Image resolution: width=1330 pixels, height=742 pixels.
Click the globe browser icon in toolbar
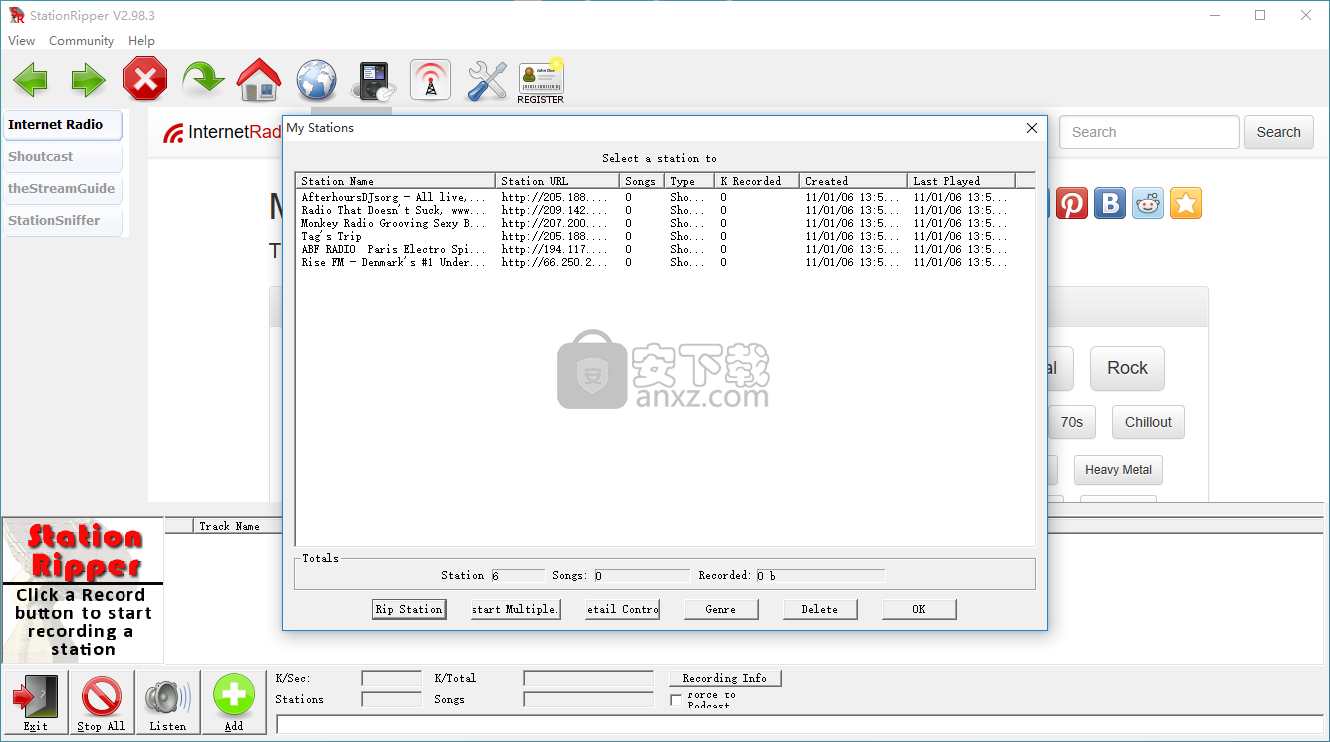point(316,80)
